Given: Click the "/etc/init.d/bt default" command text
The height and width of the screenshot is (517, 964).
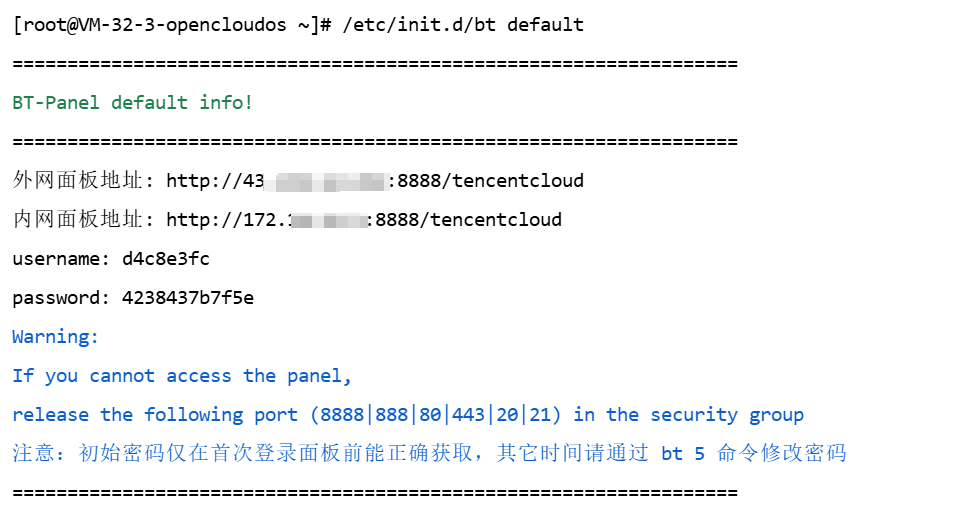Looking at the screenshot, I should tap(463, 25).
